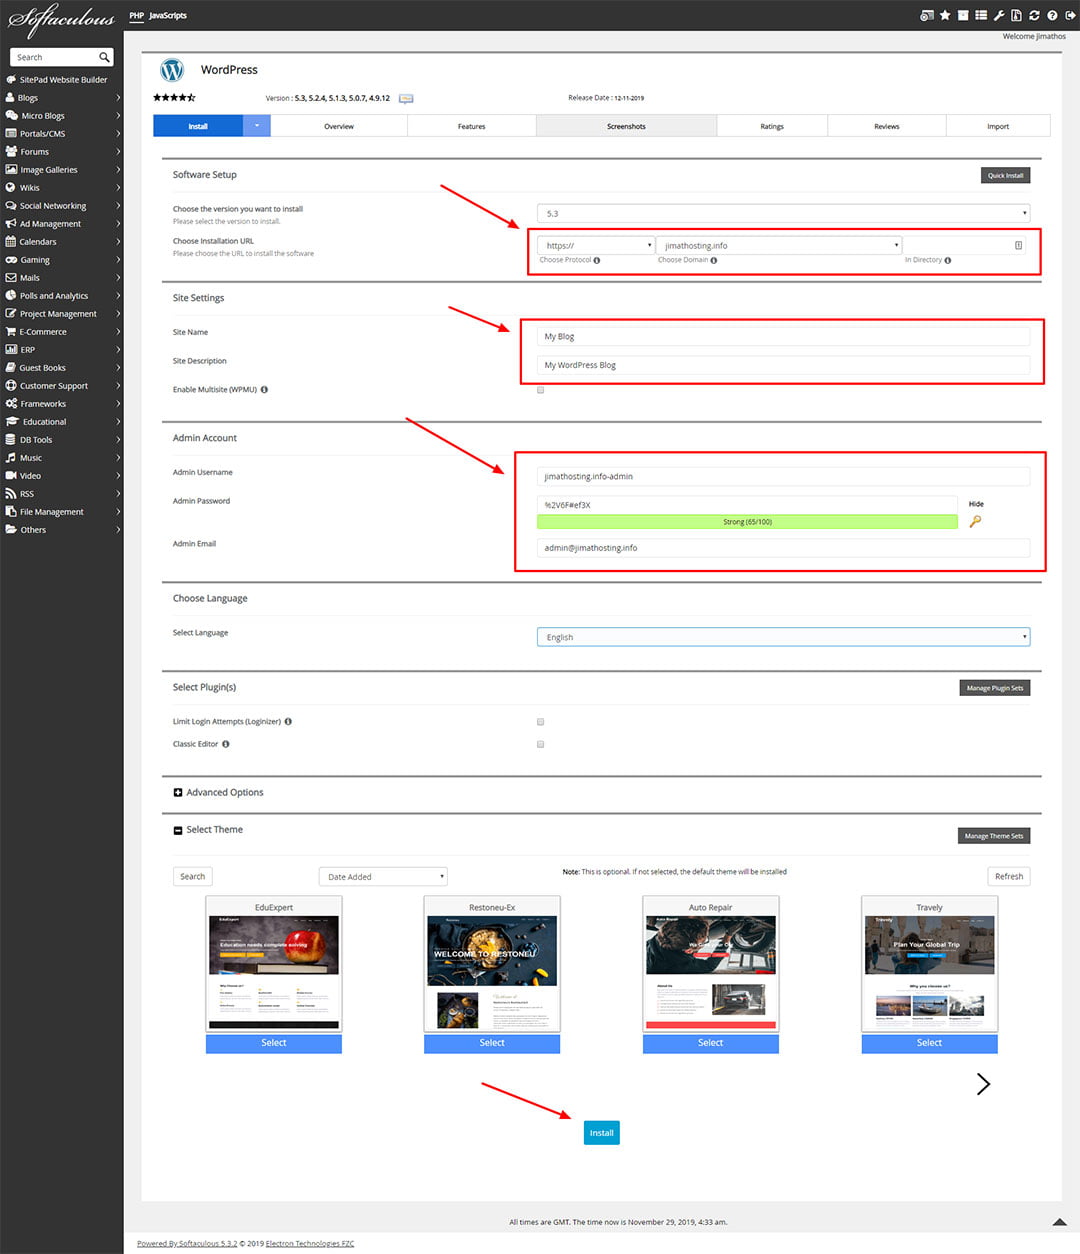Image resolution: width=1080 pixels, height=1254 pixels.
Task: Click the Quick Install button
Action: [x=1005, y=175]
